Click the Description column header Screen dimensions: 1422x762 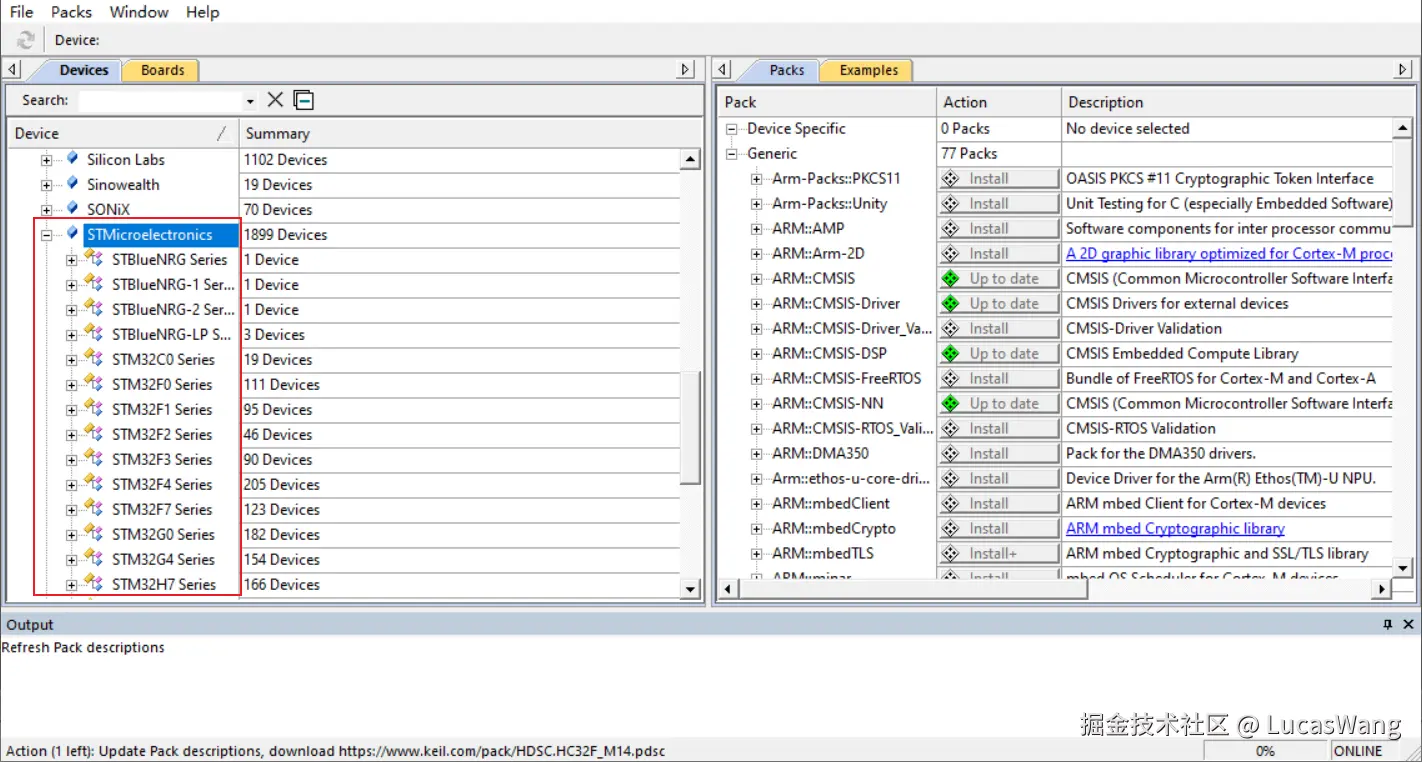tap(1236, 102)
